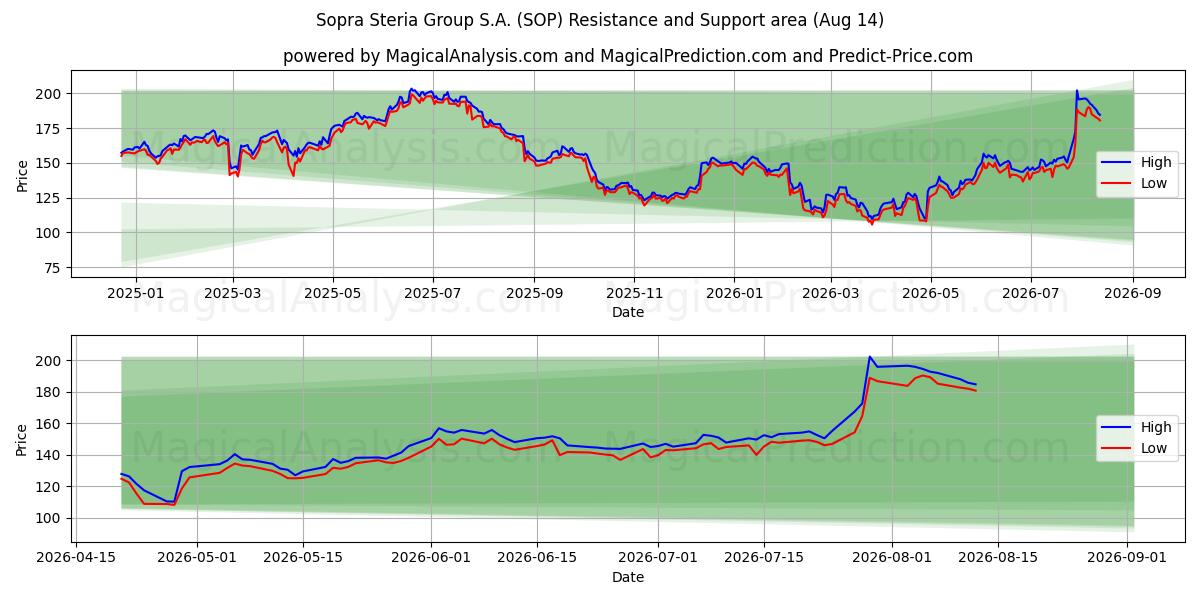Click the '2026-06-01' tick label on the bottom chart
Screen dimensions: 1200x600
(x=431, y=558)
